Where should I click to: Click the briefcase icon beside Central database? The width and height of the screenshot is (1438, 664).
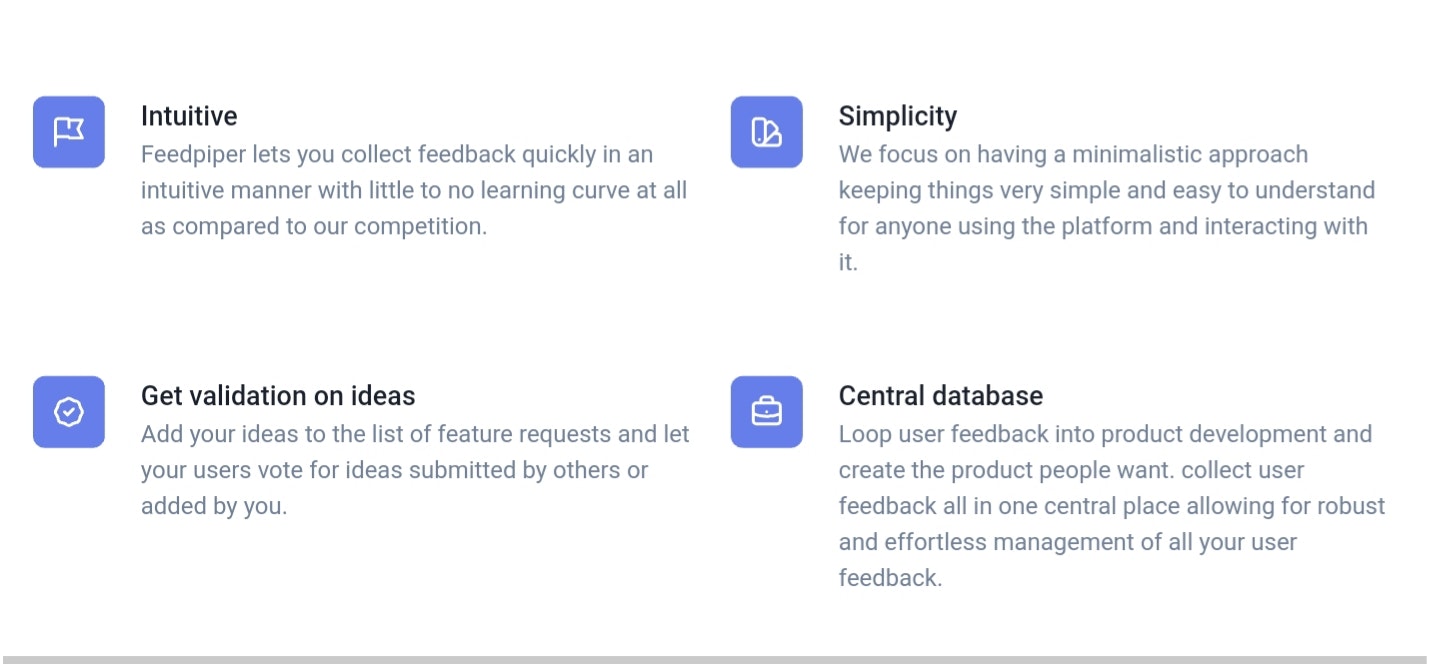click(x=766, y=412)
